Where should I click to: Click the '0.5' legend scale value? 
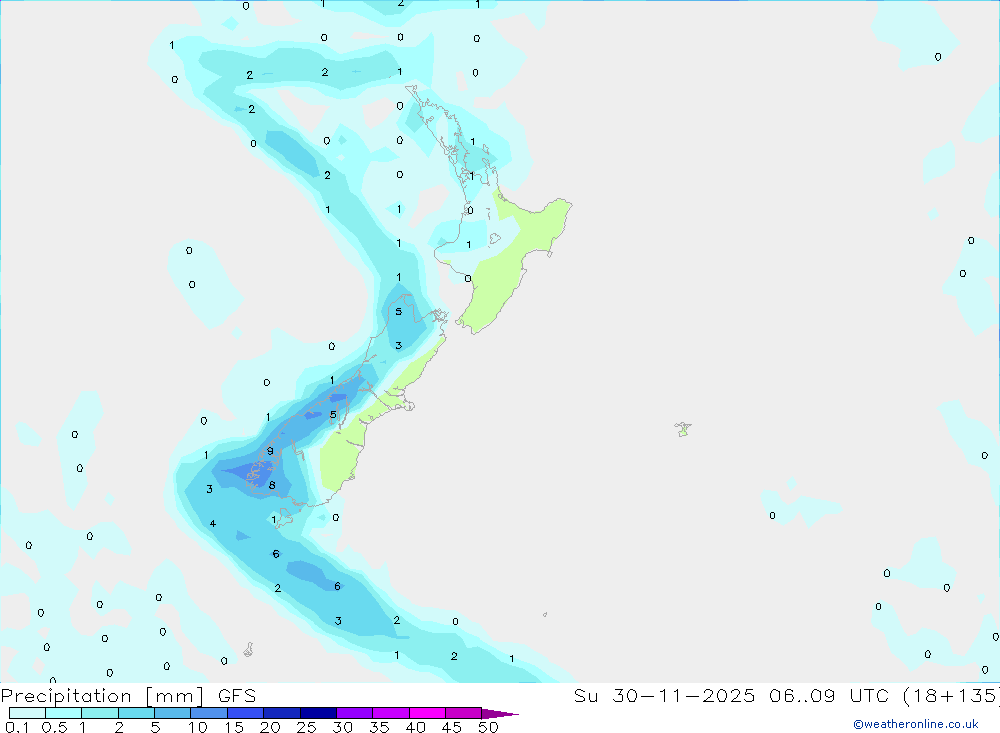[54, 727]
